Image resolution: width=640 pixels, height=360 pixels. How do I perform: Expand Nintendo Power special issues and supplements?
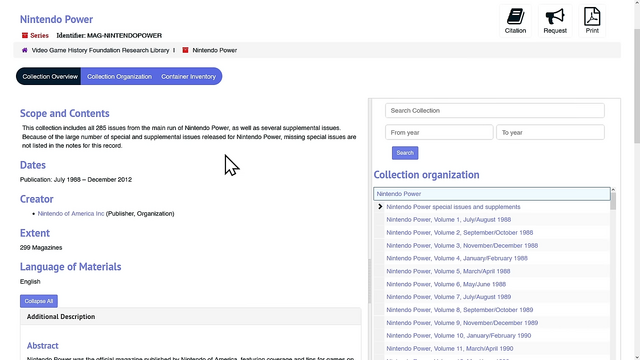[380, 207]
